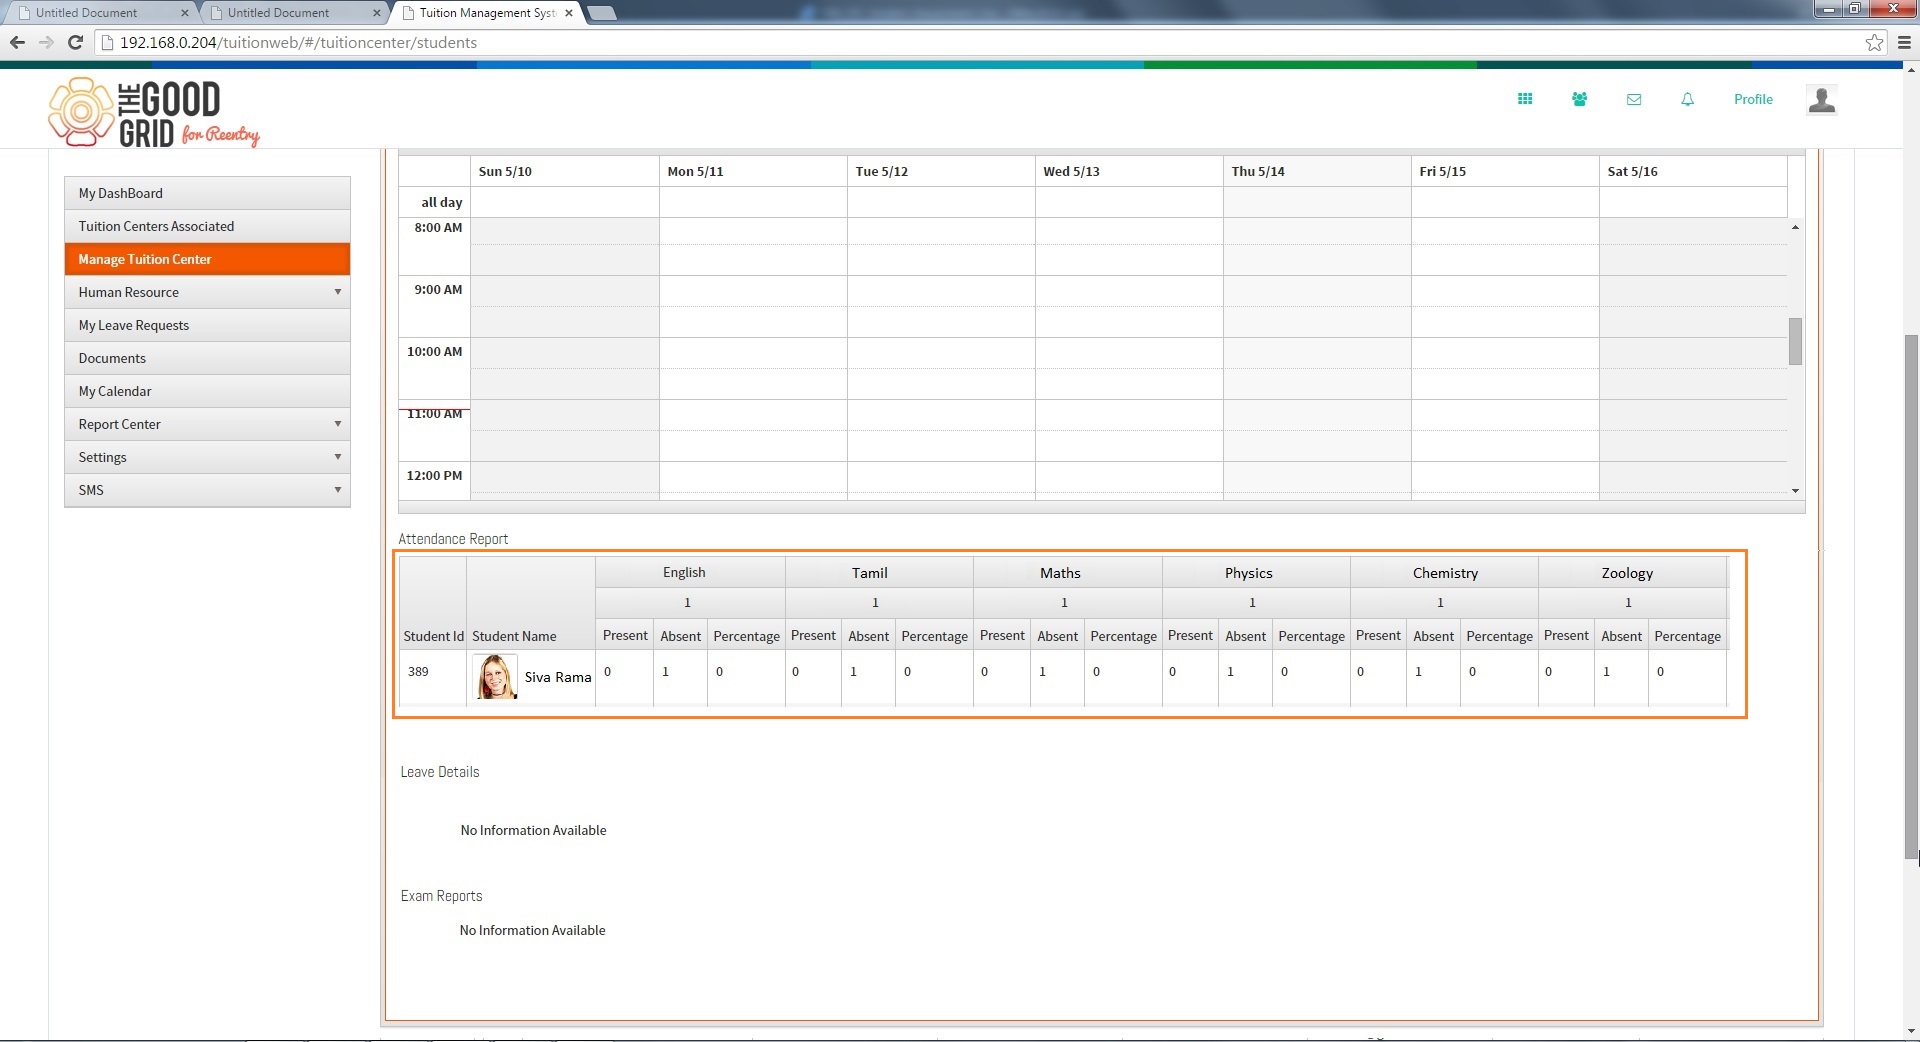Select Manage Tuition Center menu item

[x=207, y=259]
